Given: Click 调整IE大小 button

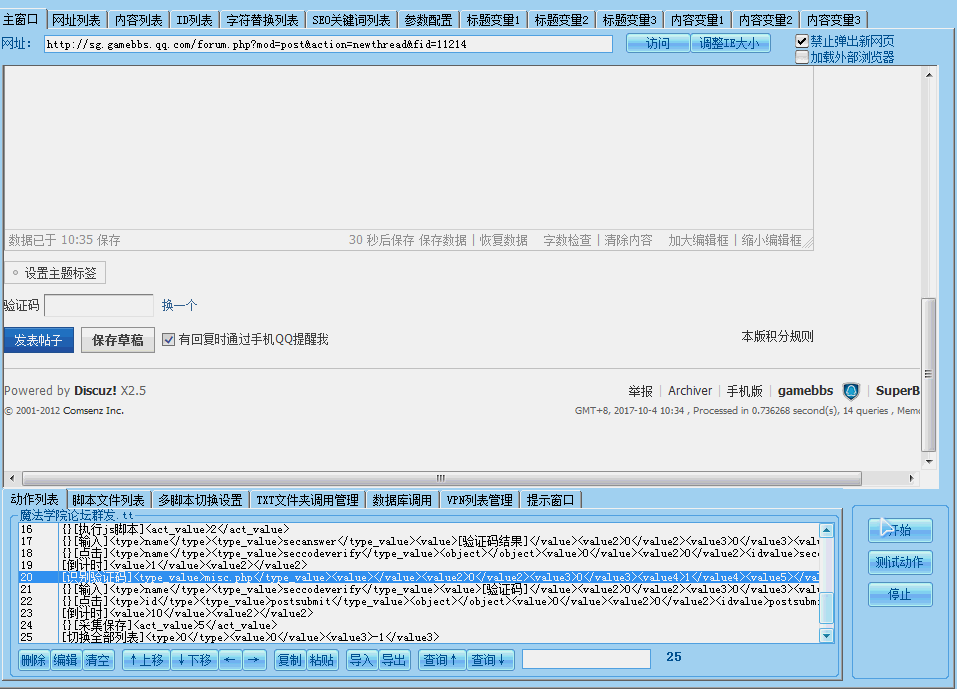Looking at the screenshot, I should pyautogui.click(x=730, y=43).
